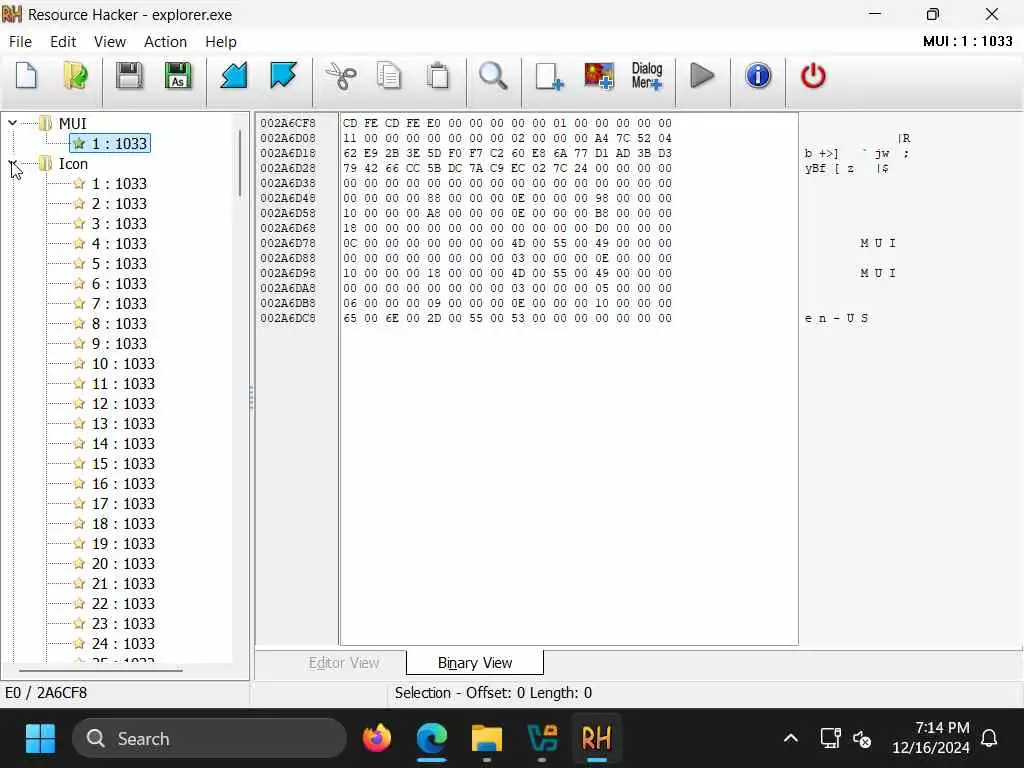The height and width of the screenshot is (768, 1024).
Task: Save with the floppy disk Save icon
Action: point(129,76)
